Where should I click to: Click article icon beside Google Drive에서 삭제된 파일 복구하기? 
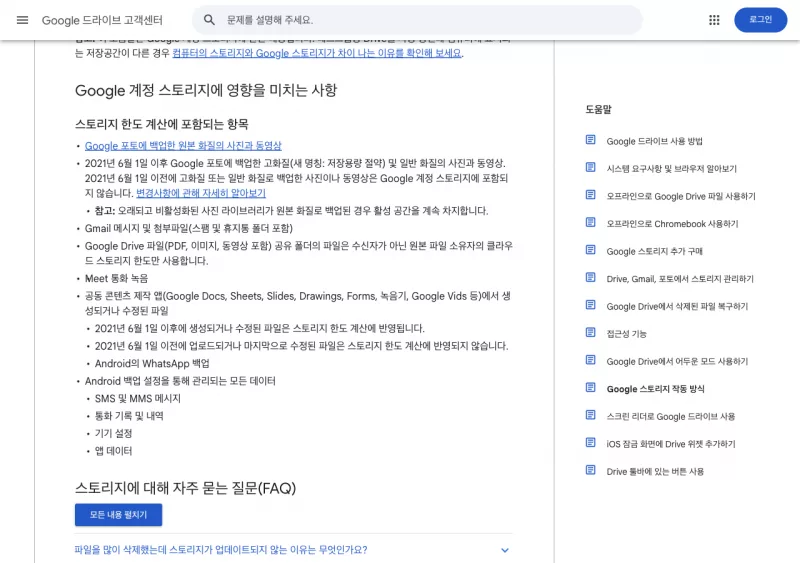click(x=590, y=305)
